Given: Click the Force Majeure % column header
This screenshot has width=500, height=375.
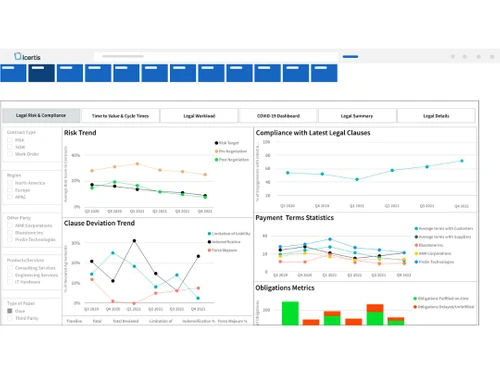Looking at the screenshot, I should pos(233,321).
